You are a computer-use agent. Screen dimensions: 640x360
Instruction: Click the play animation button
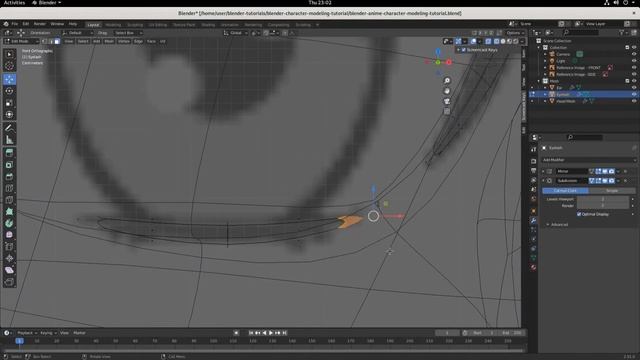[x=271, y=333]
